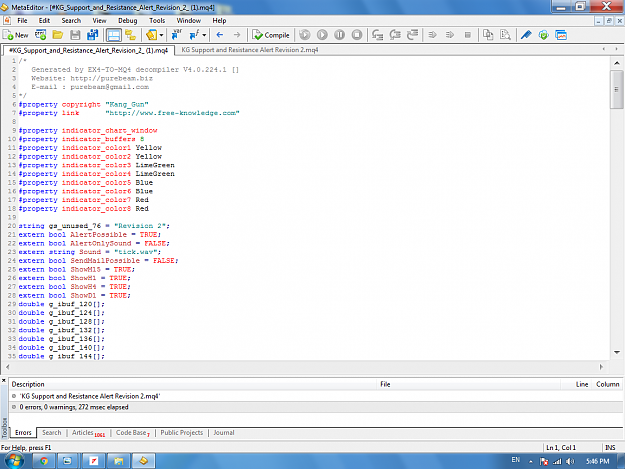Open the trading terminal chart icon
The image size is (625, 469).
coord(561,35)
